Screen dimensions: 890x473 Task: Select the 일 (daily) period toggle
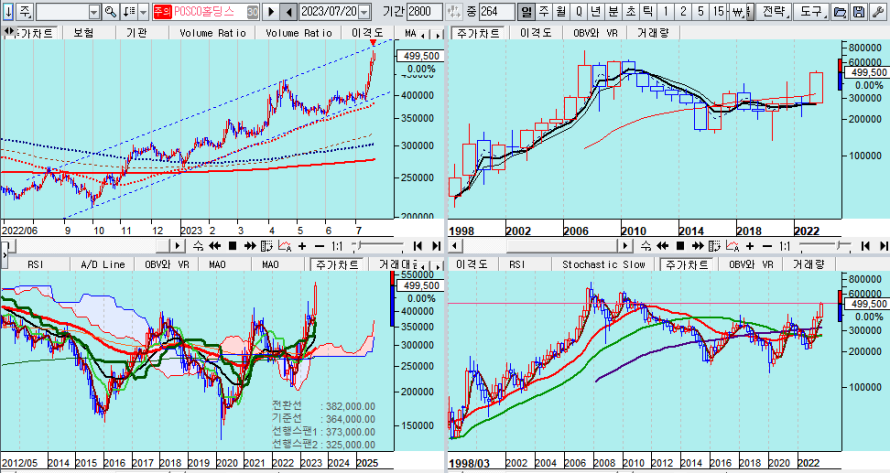(x=527, y=12)
